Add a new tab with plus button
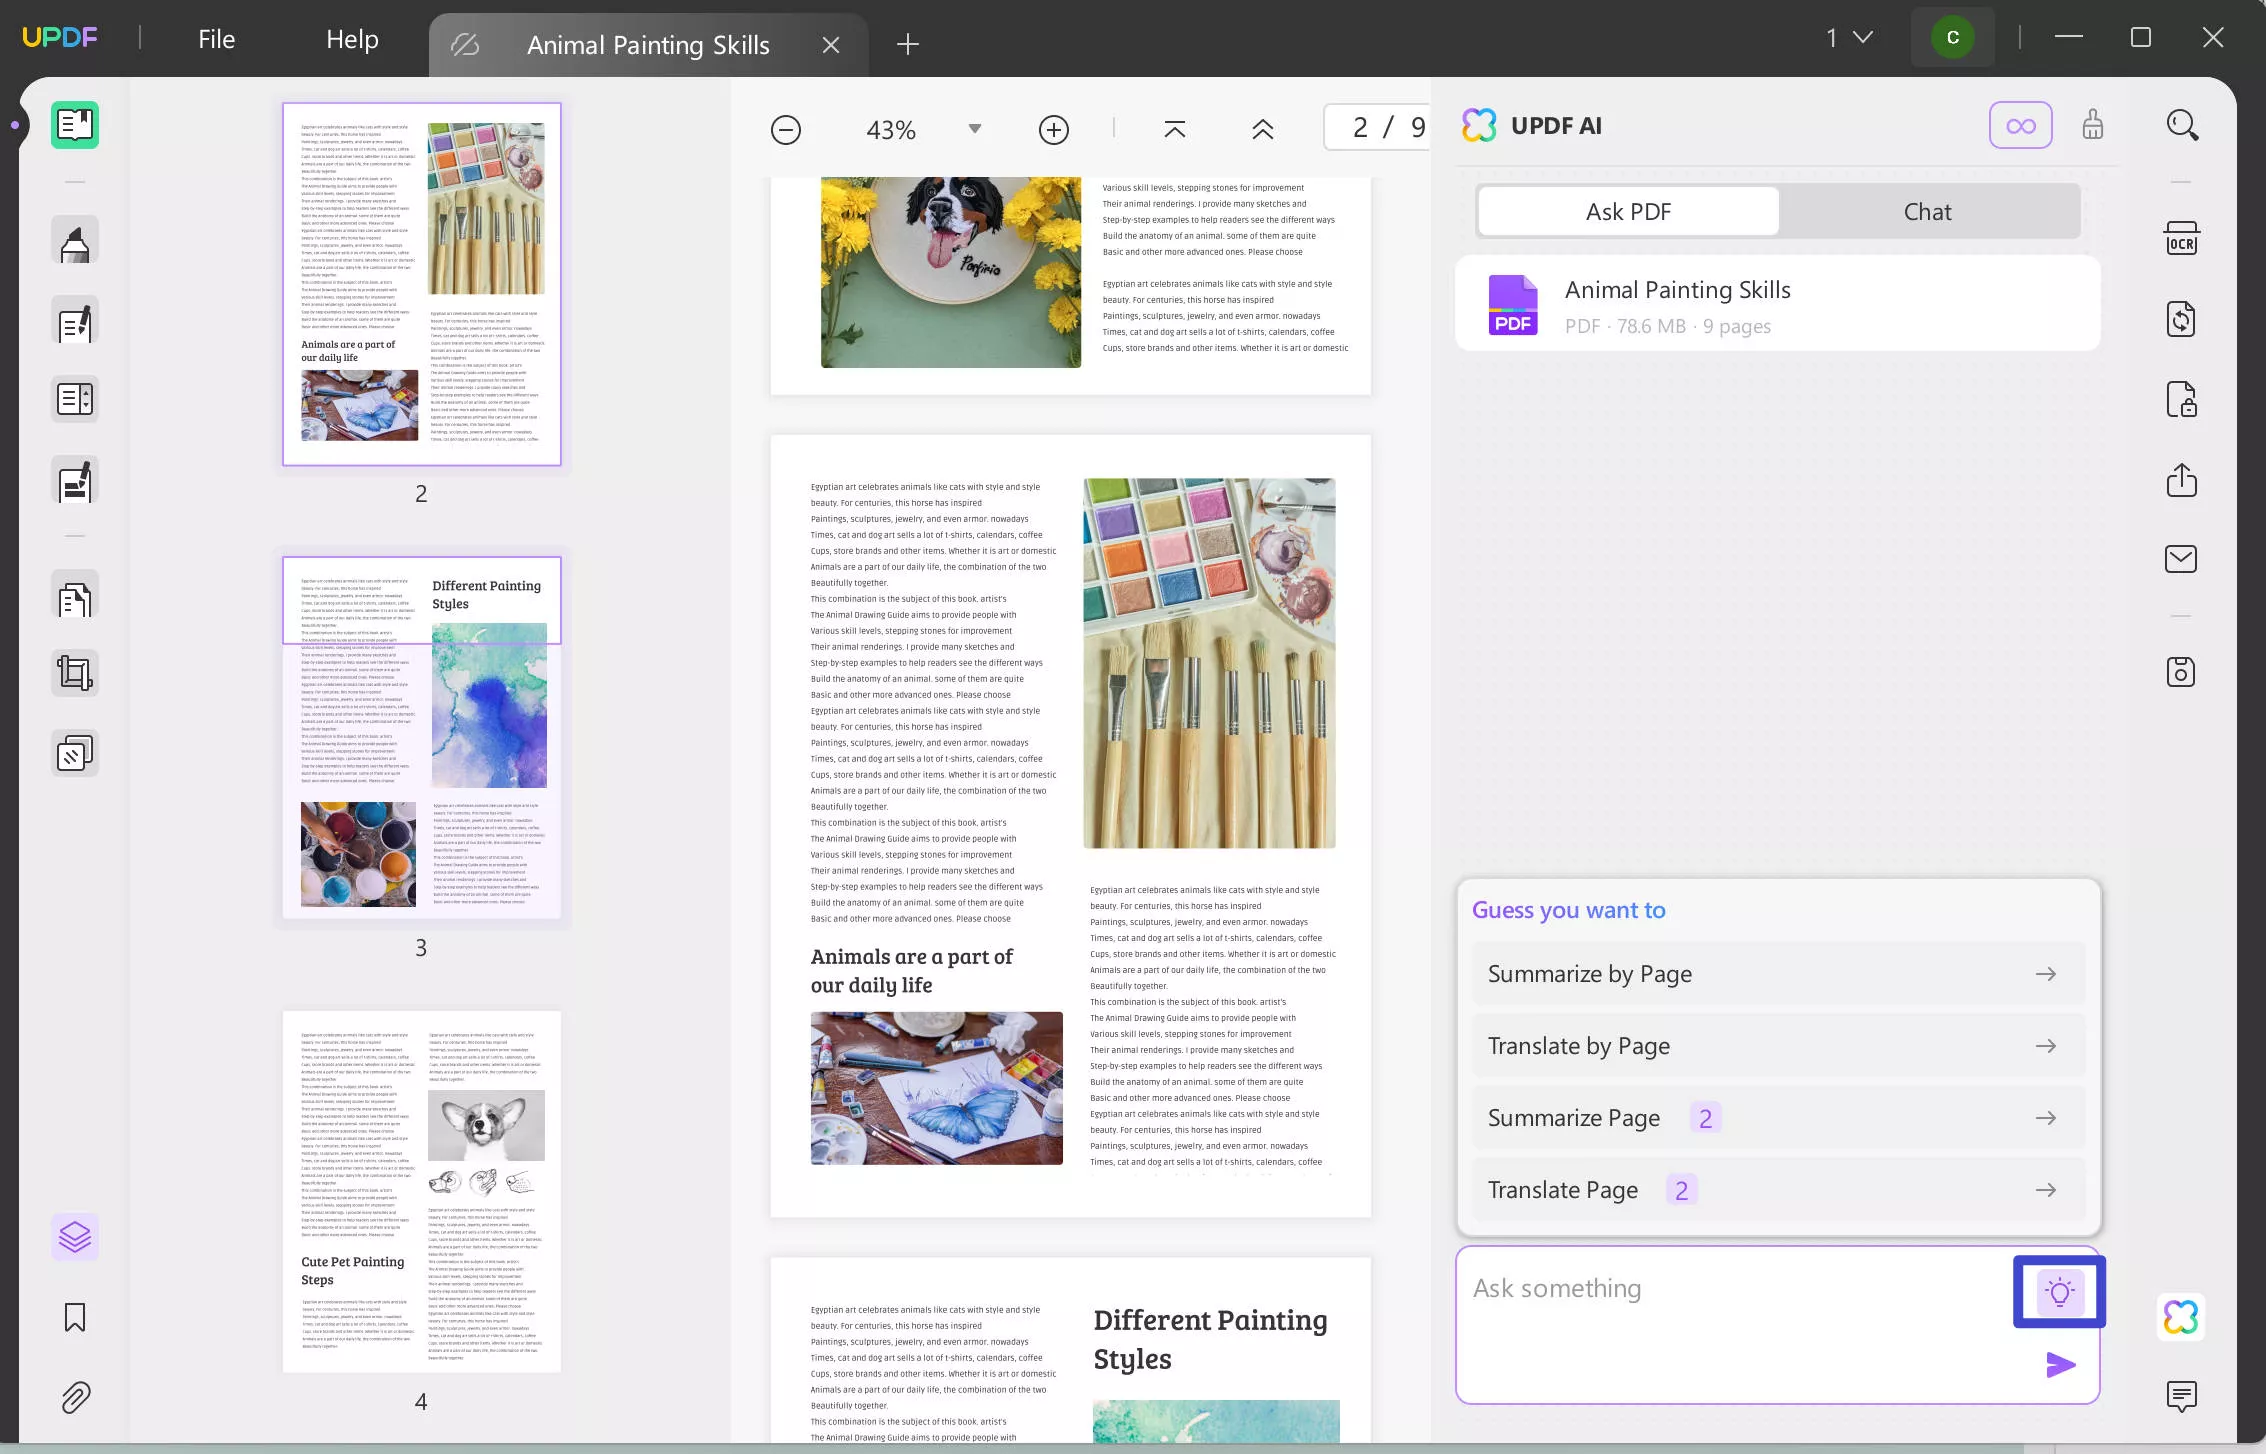Image resolution: width=2266 pixels, height=1454 pixels. tap(908, 44)
